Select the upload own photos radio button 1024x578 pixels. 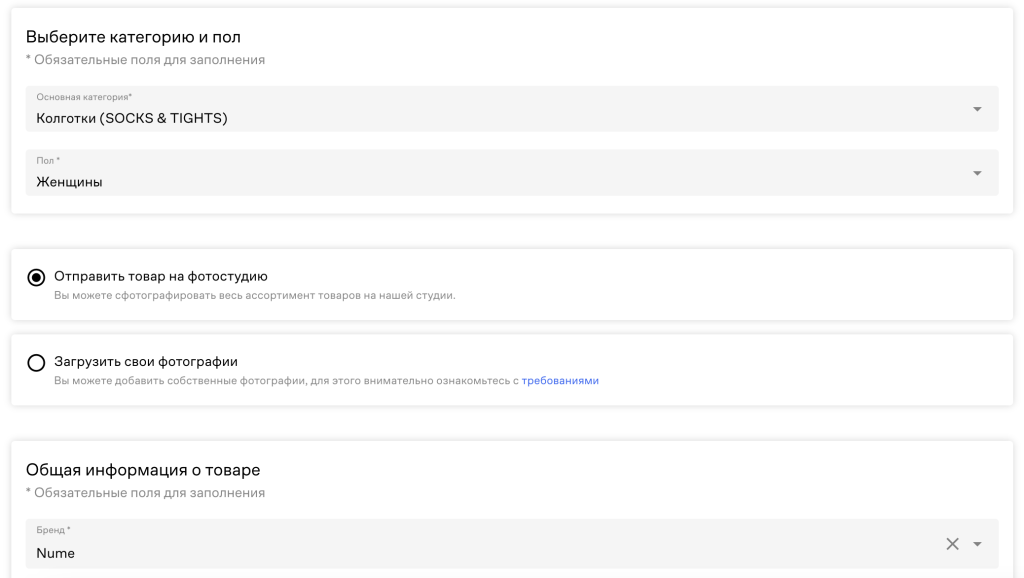(37, 362)
